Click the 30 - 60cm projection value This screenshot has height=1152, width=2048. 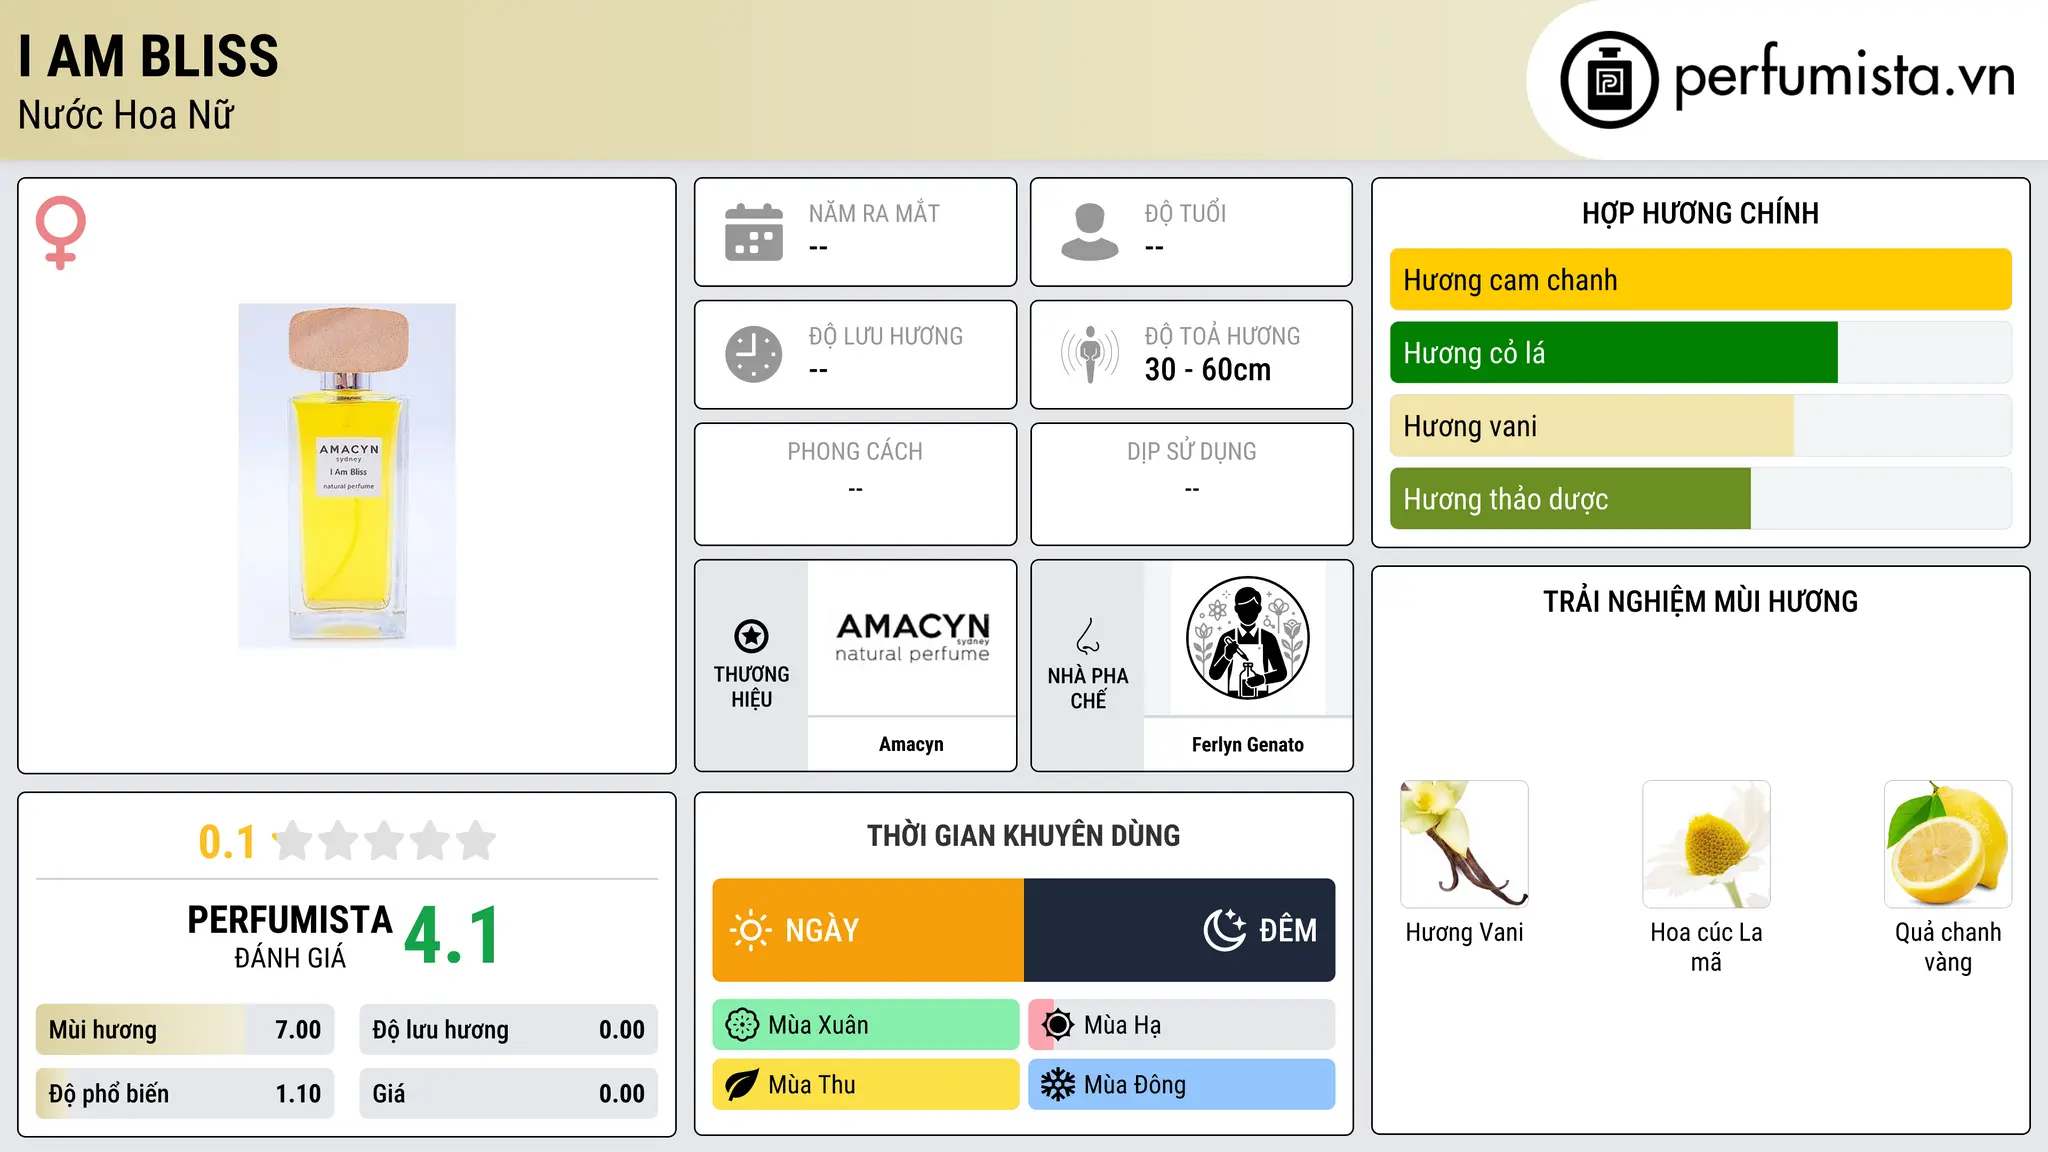tap(1208, 369)
